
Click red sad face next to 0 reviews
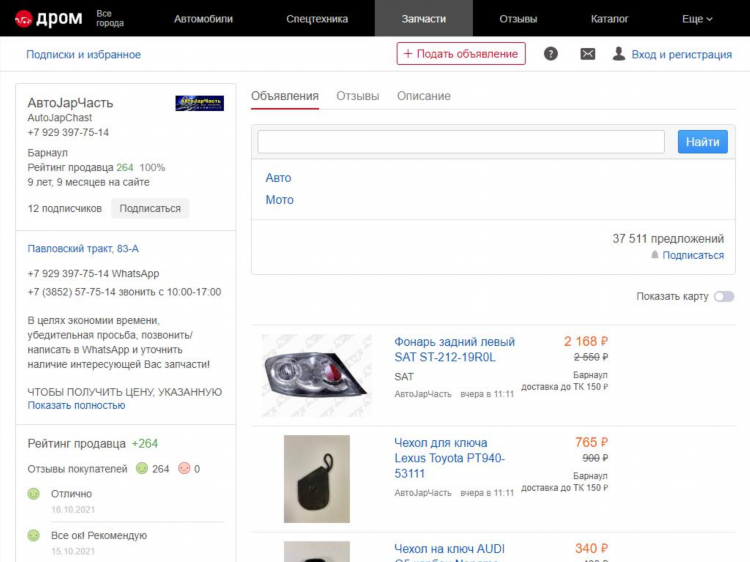pos(184,468)
